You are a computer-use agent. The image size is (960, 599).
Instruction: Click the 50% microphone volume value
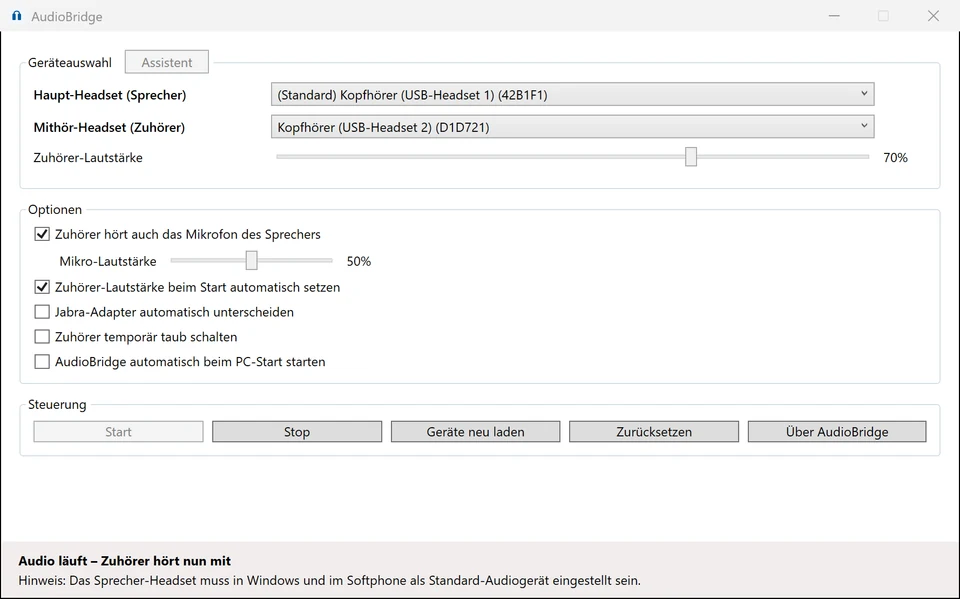(x=359, y=261)
